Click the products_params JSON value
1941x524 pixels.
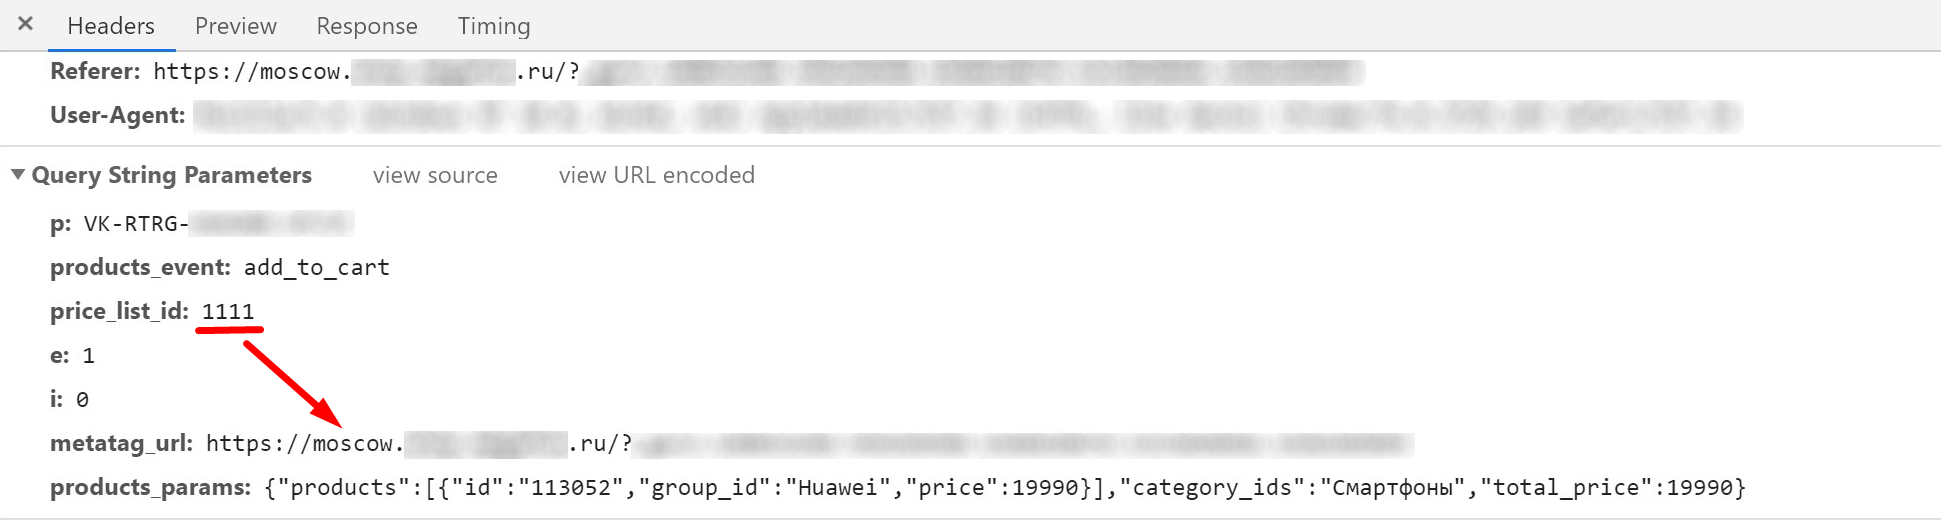coord(1004,487)
